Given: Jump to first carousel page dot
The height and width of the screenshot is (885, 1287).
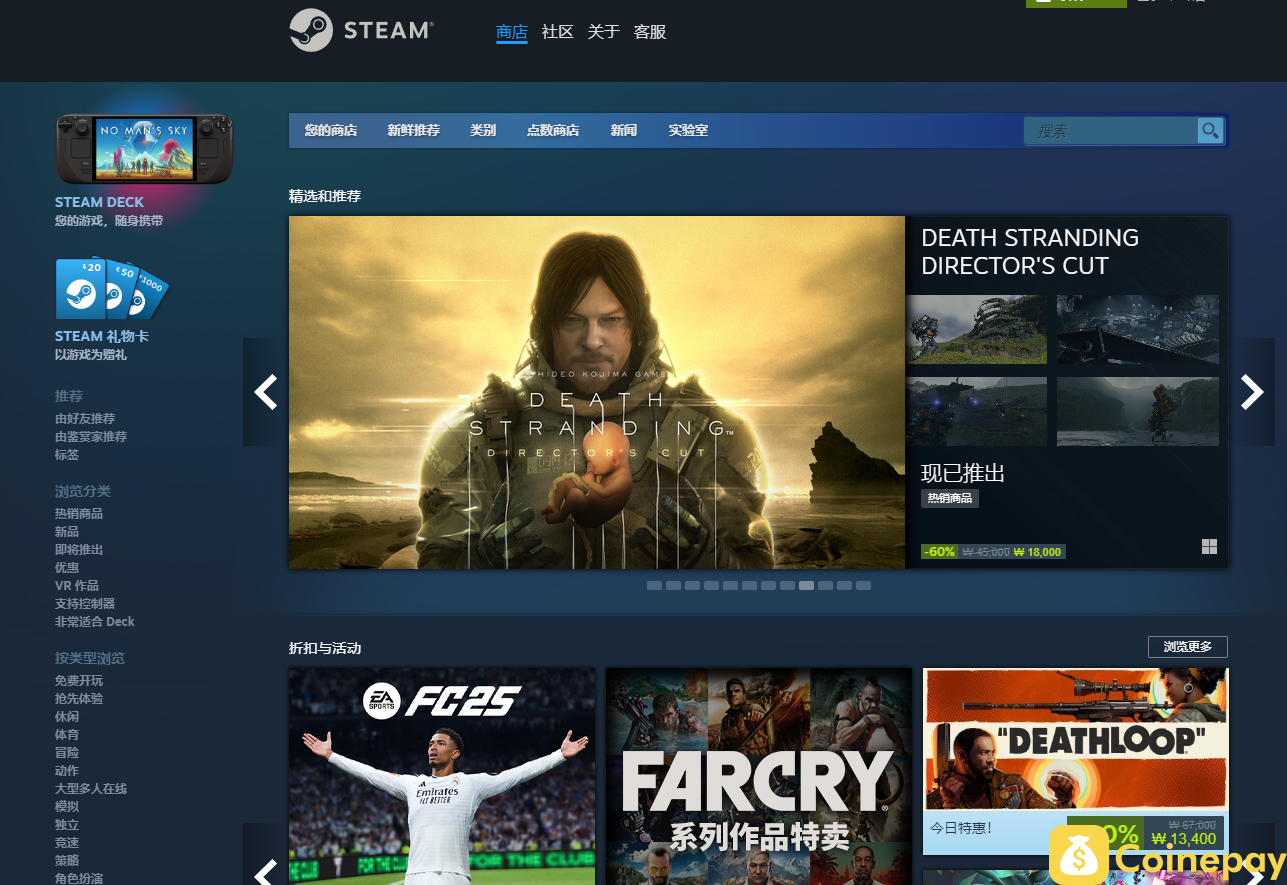Looking at the screenshot, I should coord(654,585).
